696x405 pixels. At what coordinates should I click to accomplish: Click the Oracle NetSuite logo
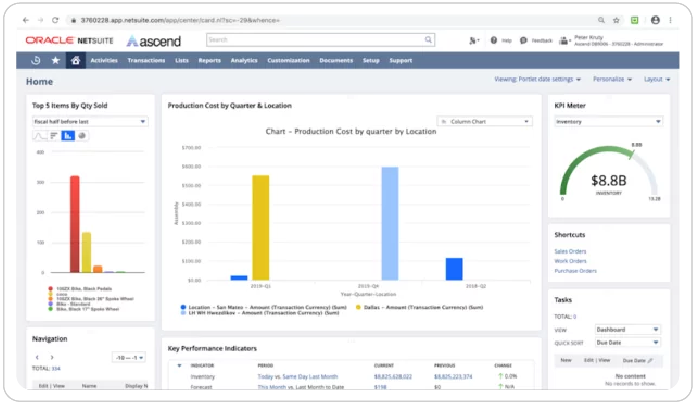(x=69, y=40)
